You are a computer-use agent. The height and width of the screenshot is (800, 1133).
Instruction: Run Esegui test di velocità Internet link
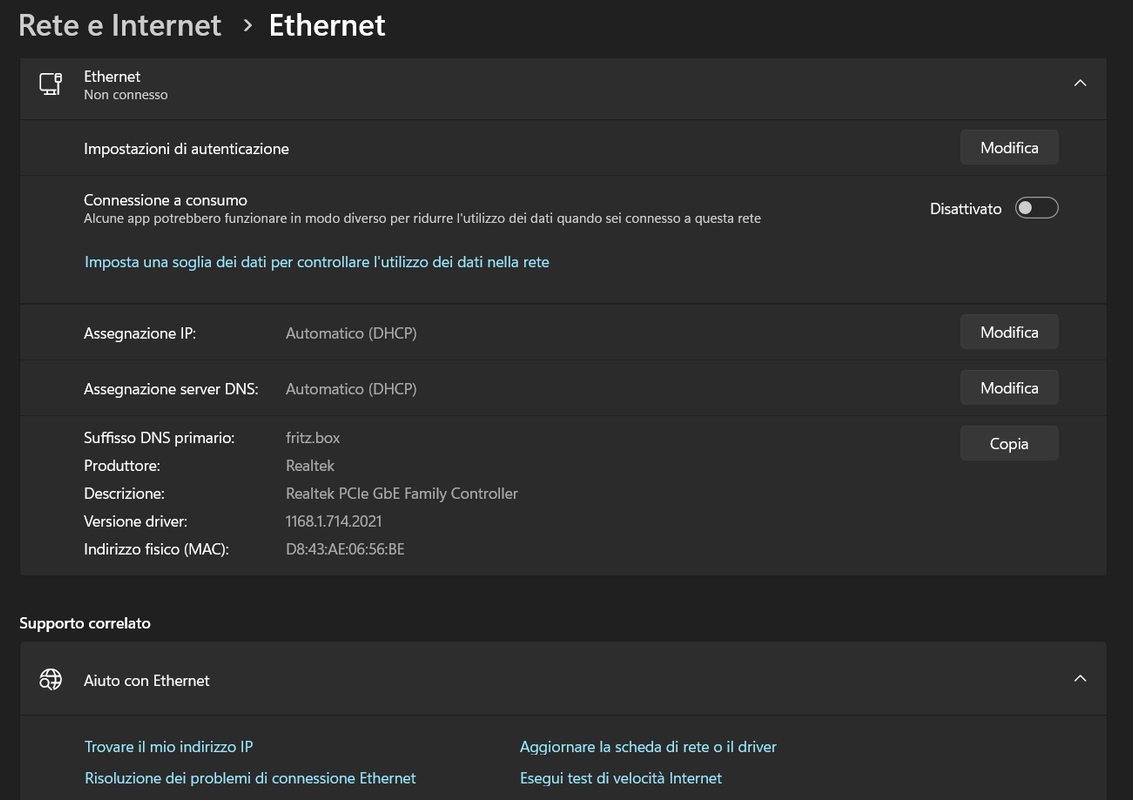(x=621, y=778)
